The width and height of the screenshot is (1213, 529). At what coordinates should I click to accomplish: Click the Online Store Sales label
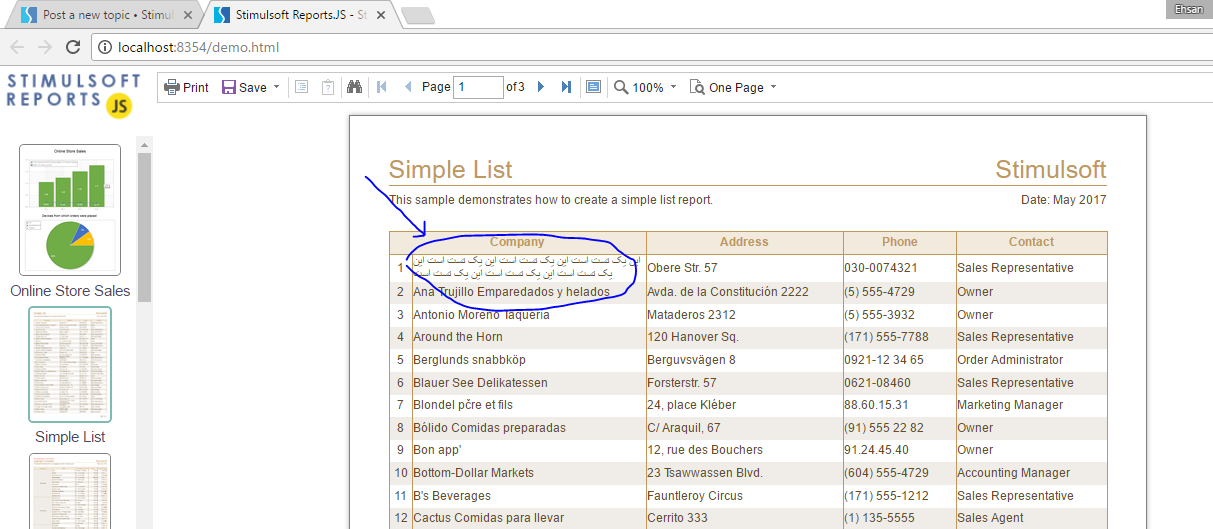point(70,291)
